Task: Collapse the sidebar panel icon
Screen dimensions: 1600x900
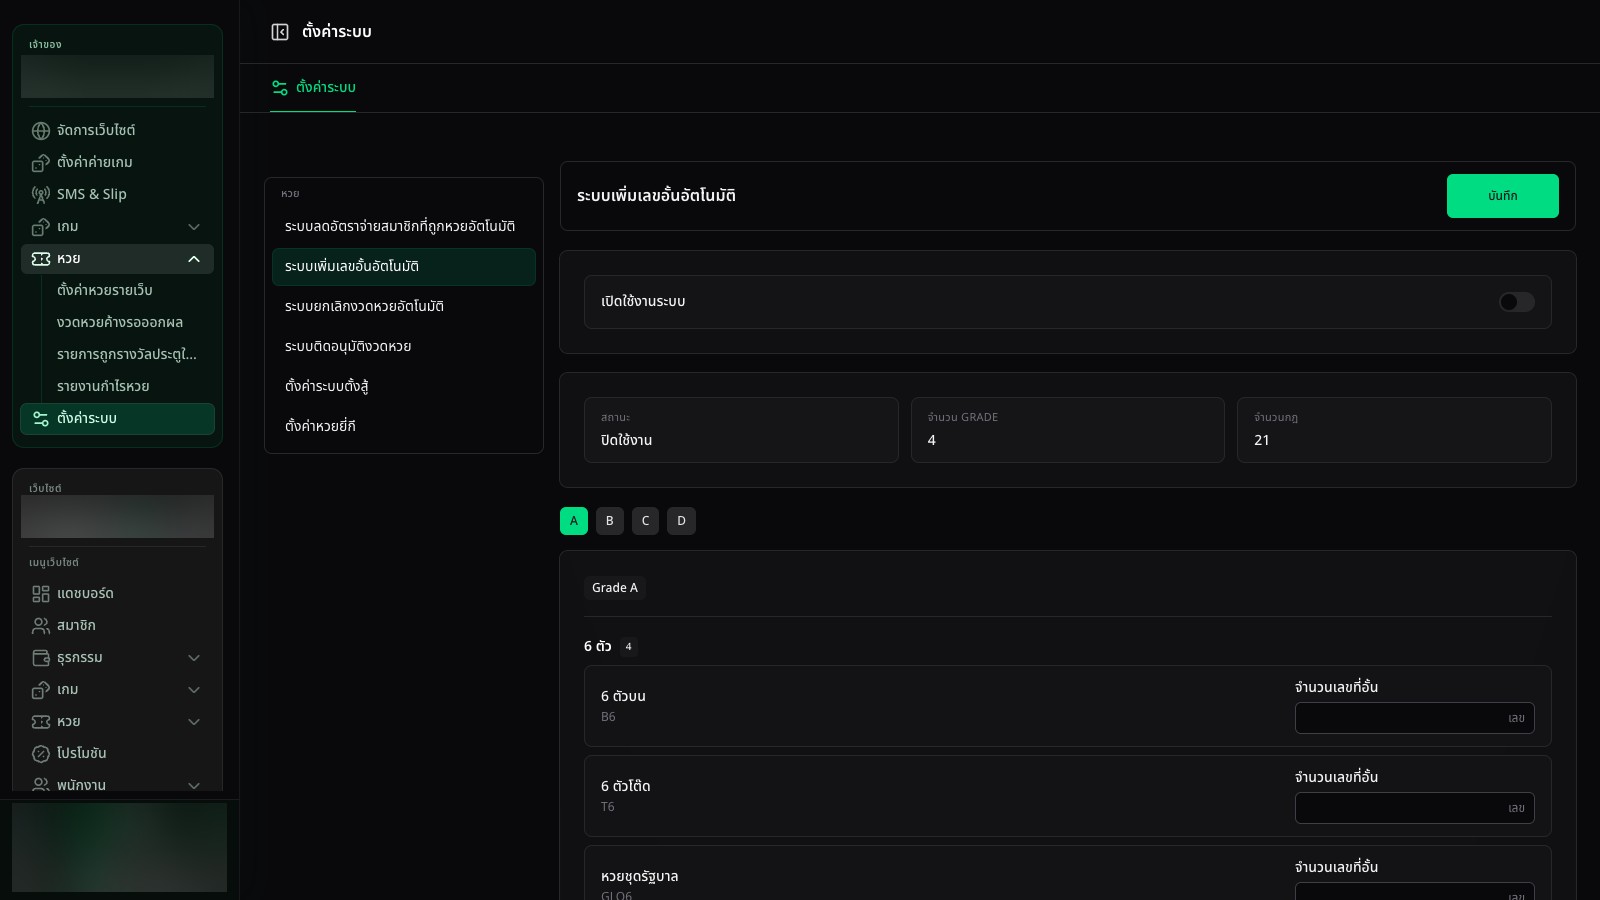Action: (280, 32)
